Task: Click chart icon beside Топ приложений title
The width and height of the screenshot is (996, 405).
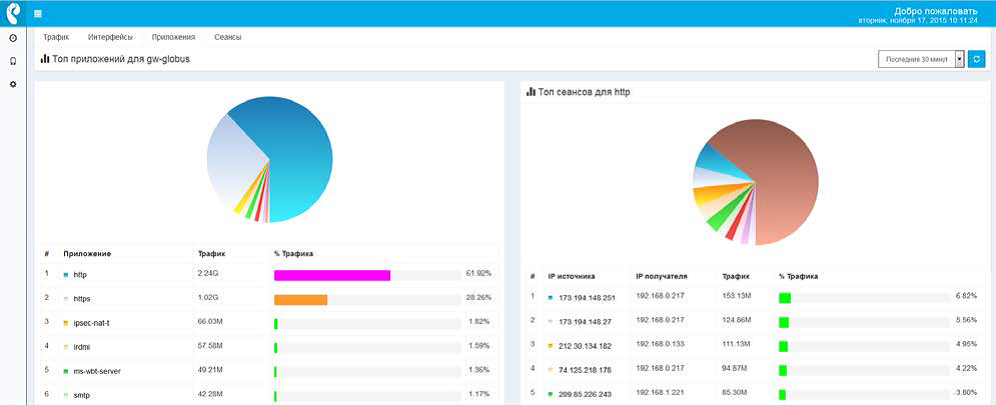Action: pyautogui.click(x=44, y=59)
